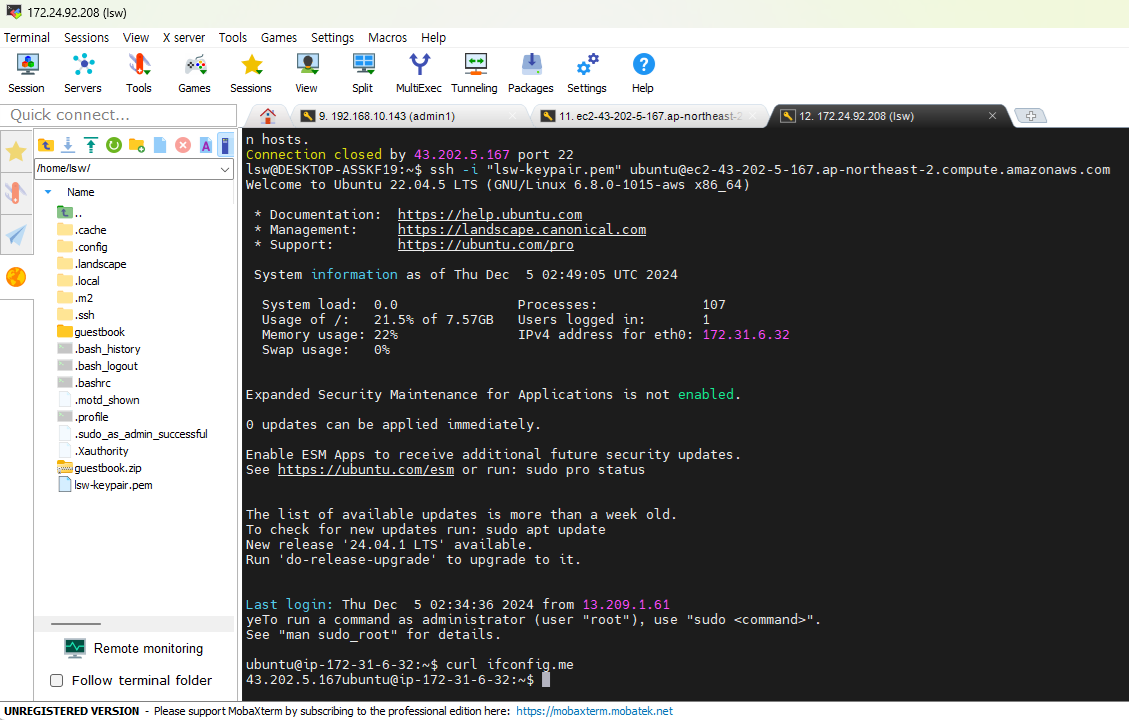Add a new tab with plus icon

pyautogui.click(x=1030, y=116)
